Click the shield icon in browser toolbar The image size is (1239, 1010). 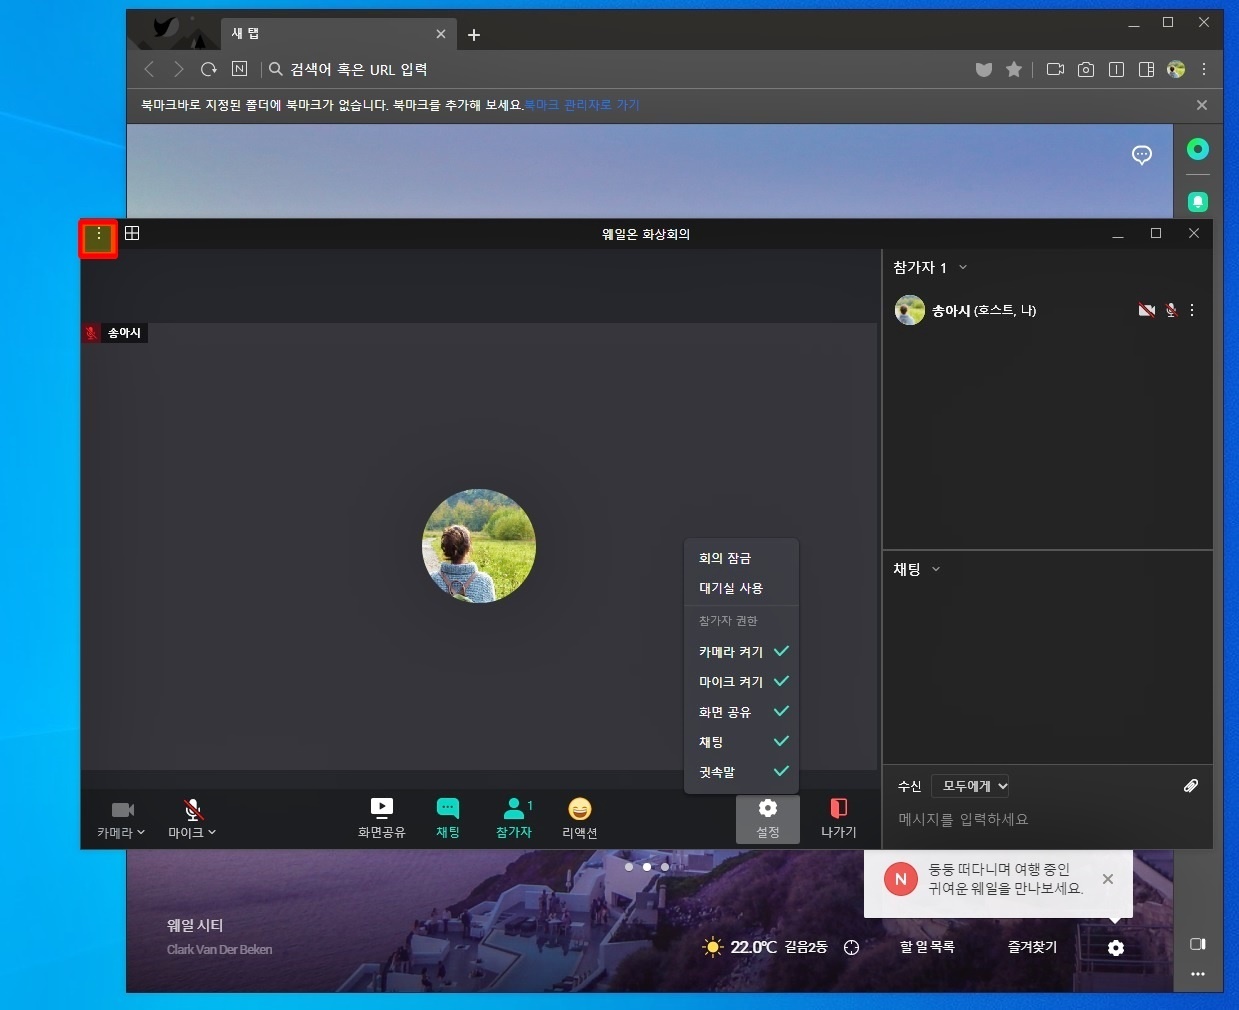pyautogui.click(x=984, y=69)
